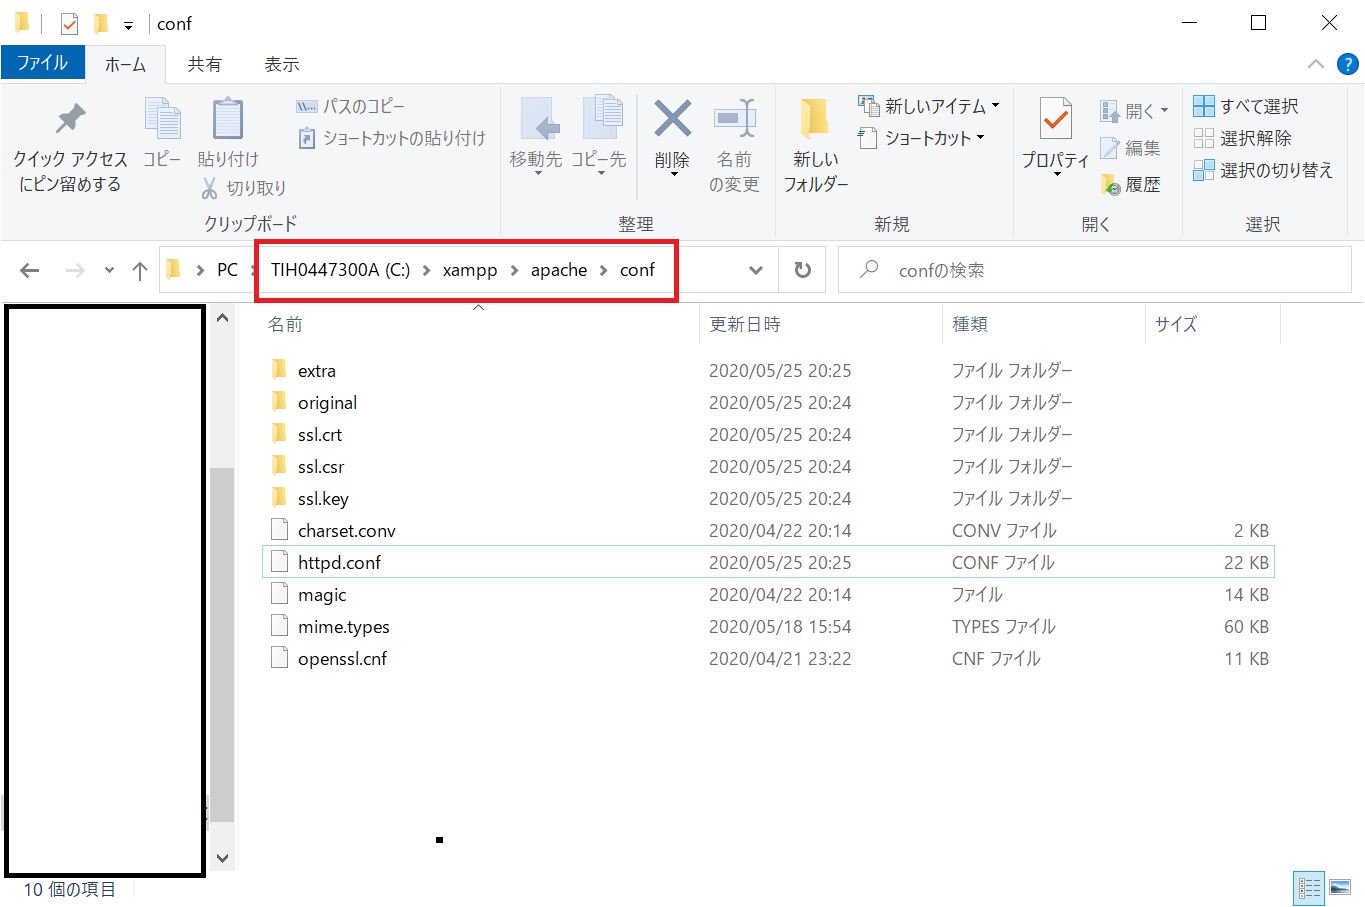This screenshot has height=907, width=1365.
Task: Copy path command in ribbon
Action: tap(350, 106)
